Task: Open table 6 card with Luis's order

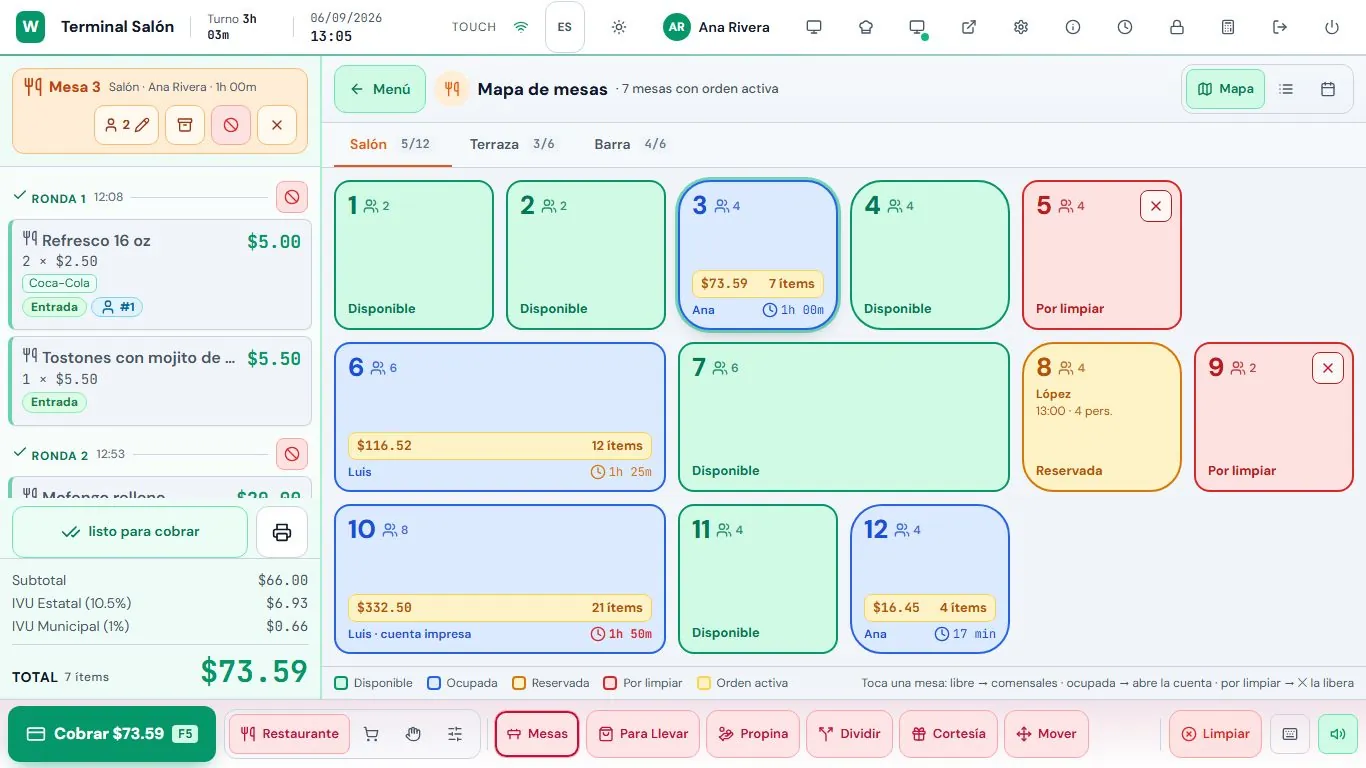Action: (x=500, y=417)
